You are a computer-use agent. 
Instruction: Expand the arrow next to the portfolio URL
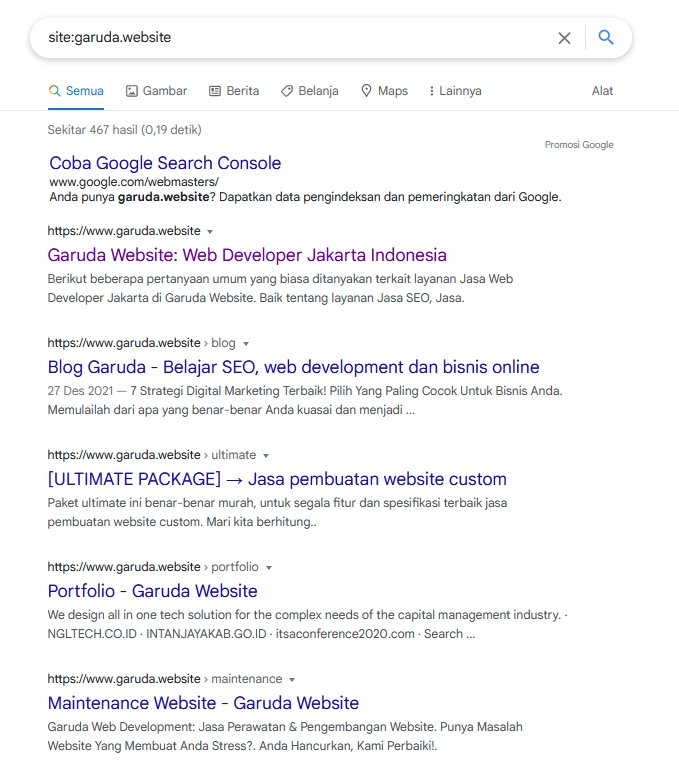tap(269, 567)
